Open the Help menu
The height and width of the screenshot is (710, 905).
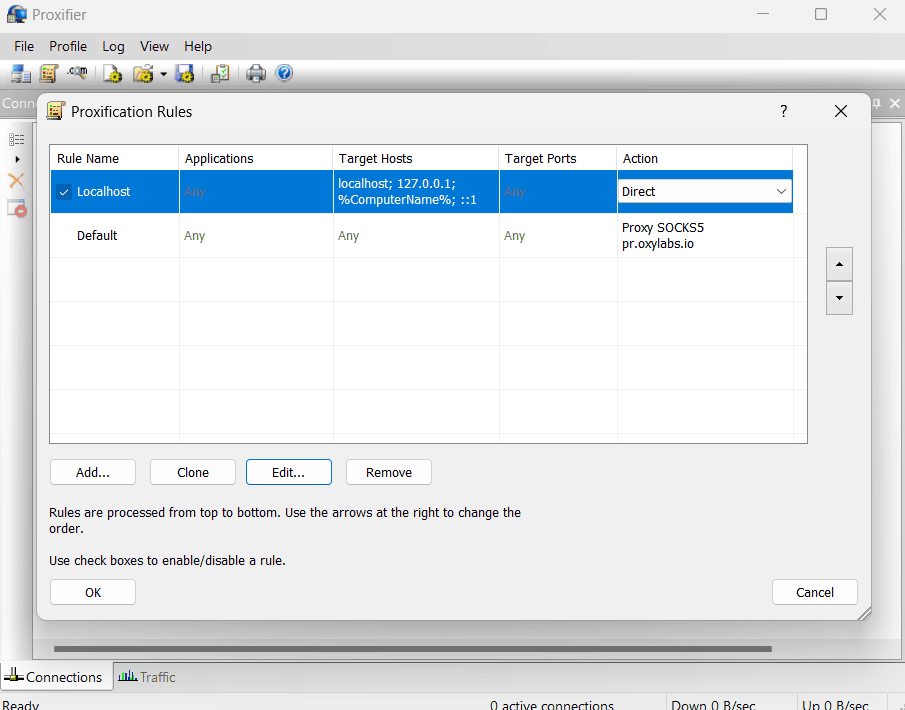pos(198,46)
